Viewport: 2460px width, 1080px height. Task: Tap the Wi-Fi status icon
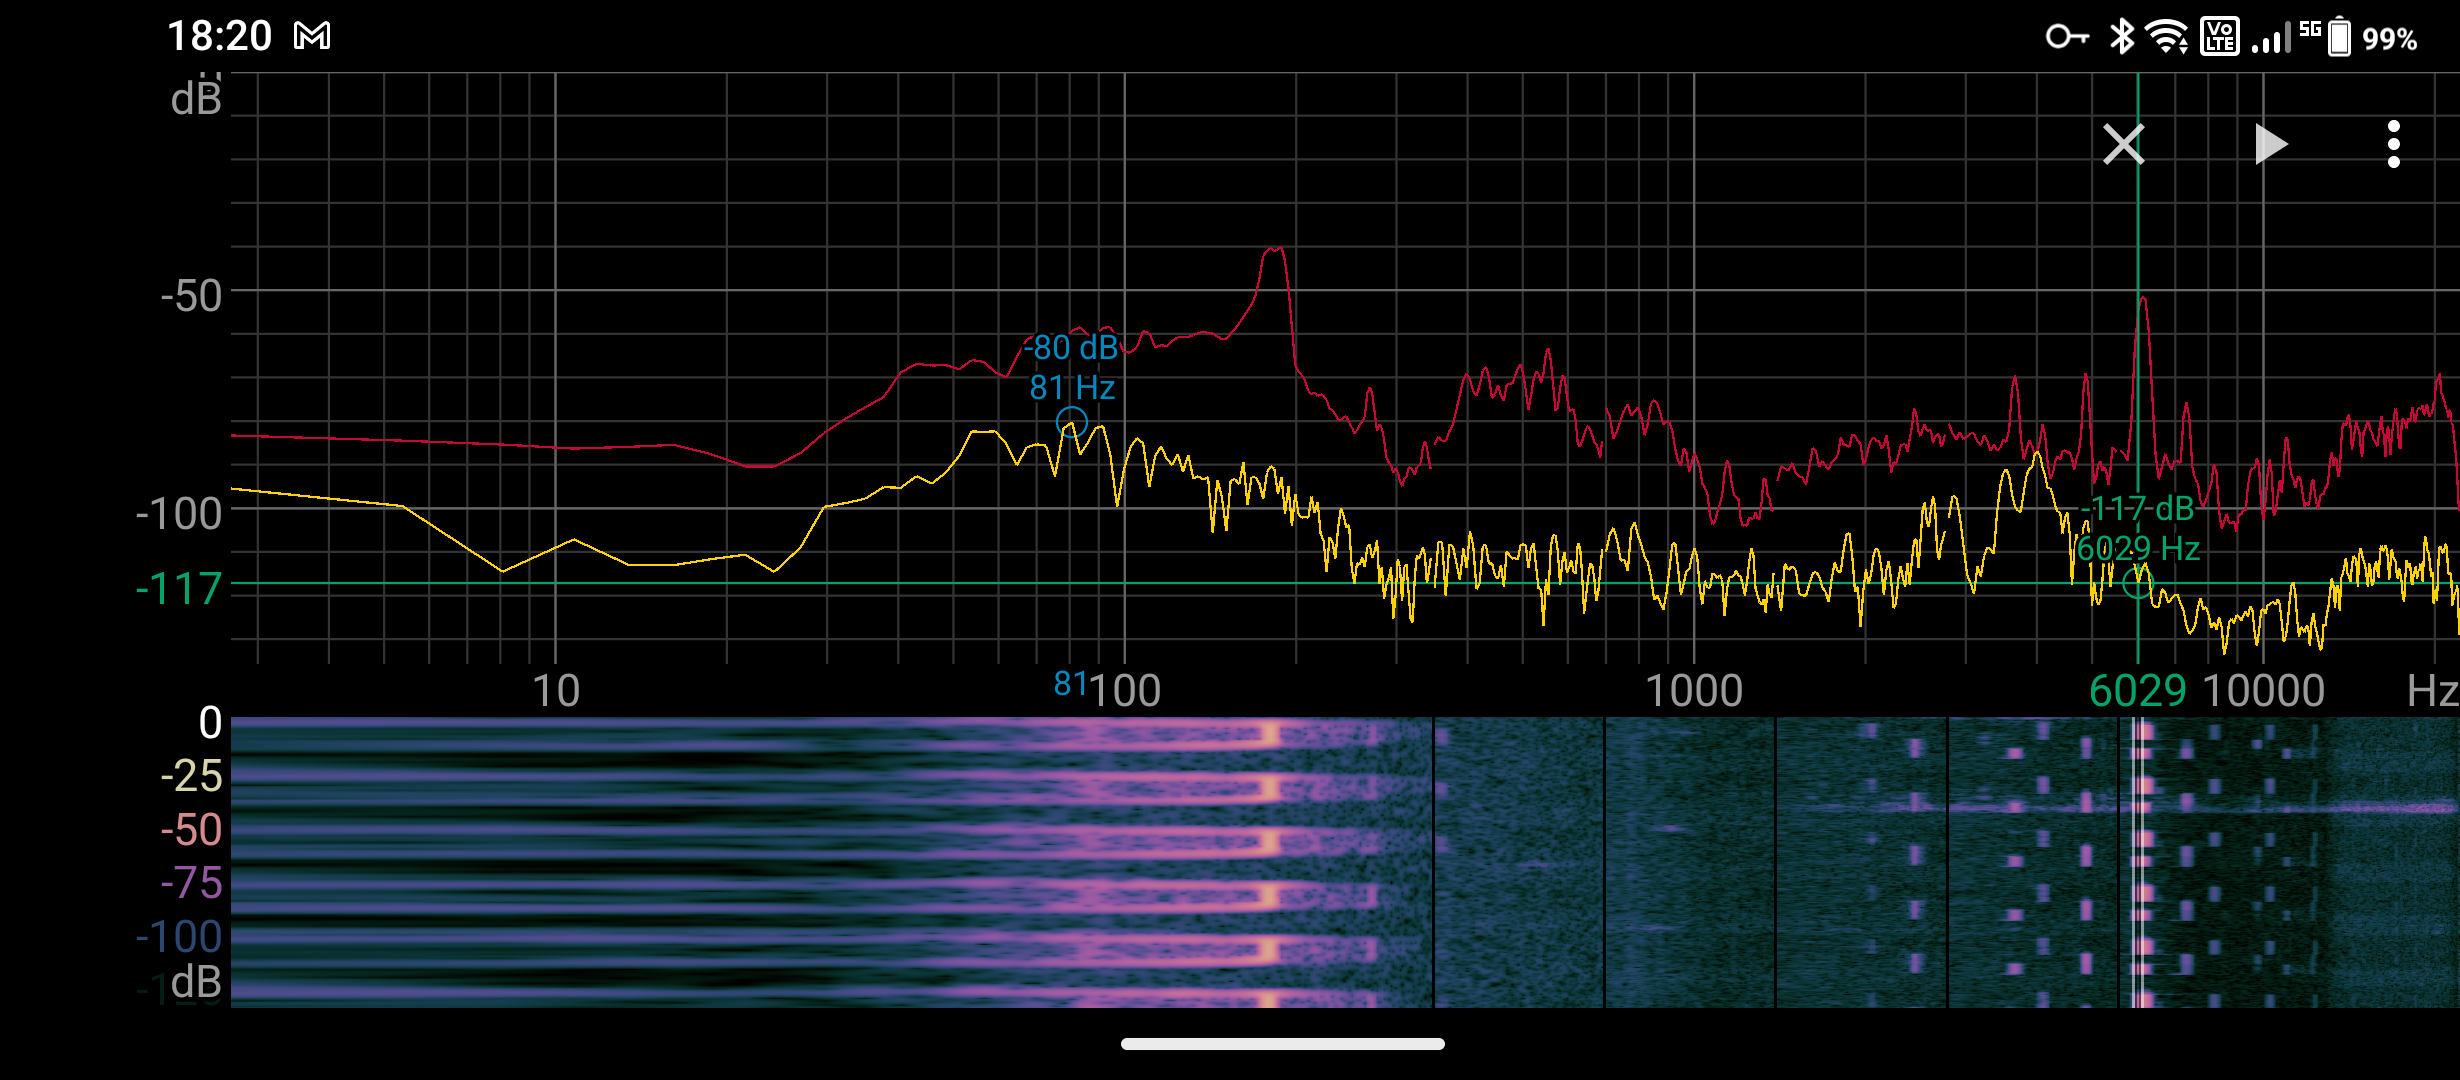[2167, 38]
